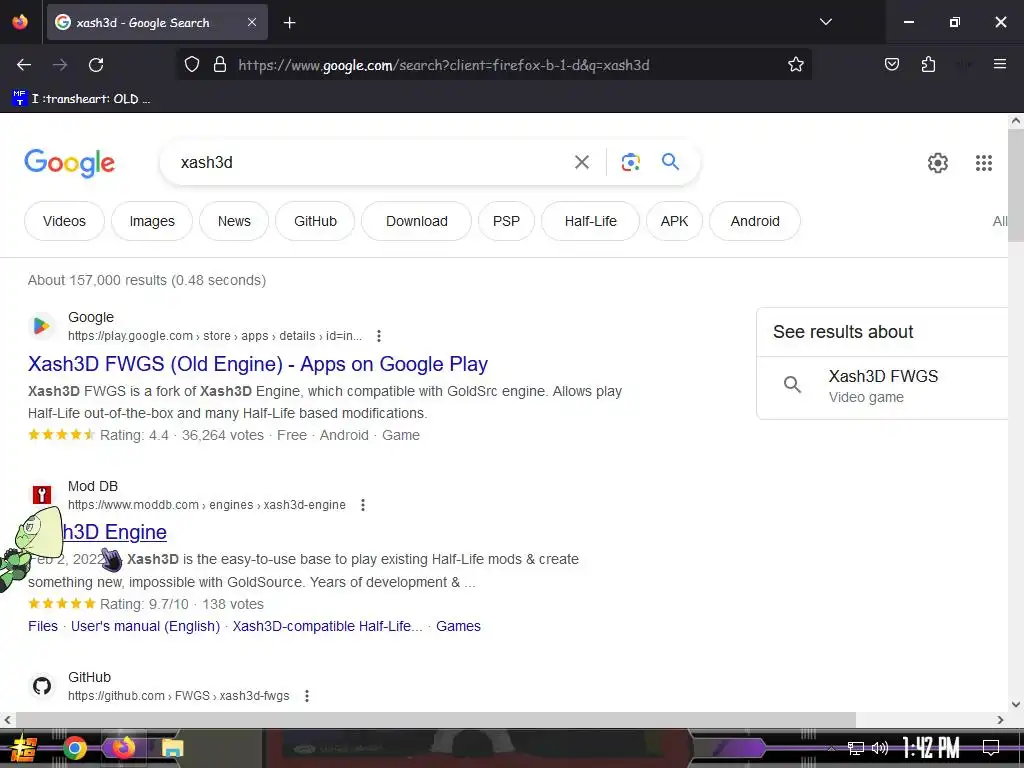Click the horizontal scrollbar left arrow
Image resolution: width=1024 pixels, height=768 pixels.
7,720
